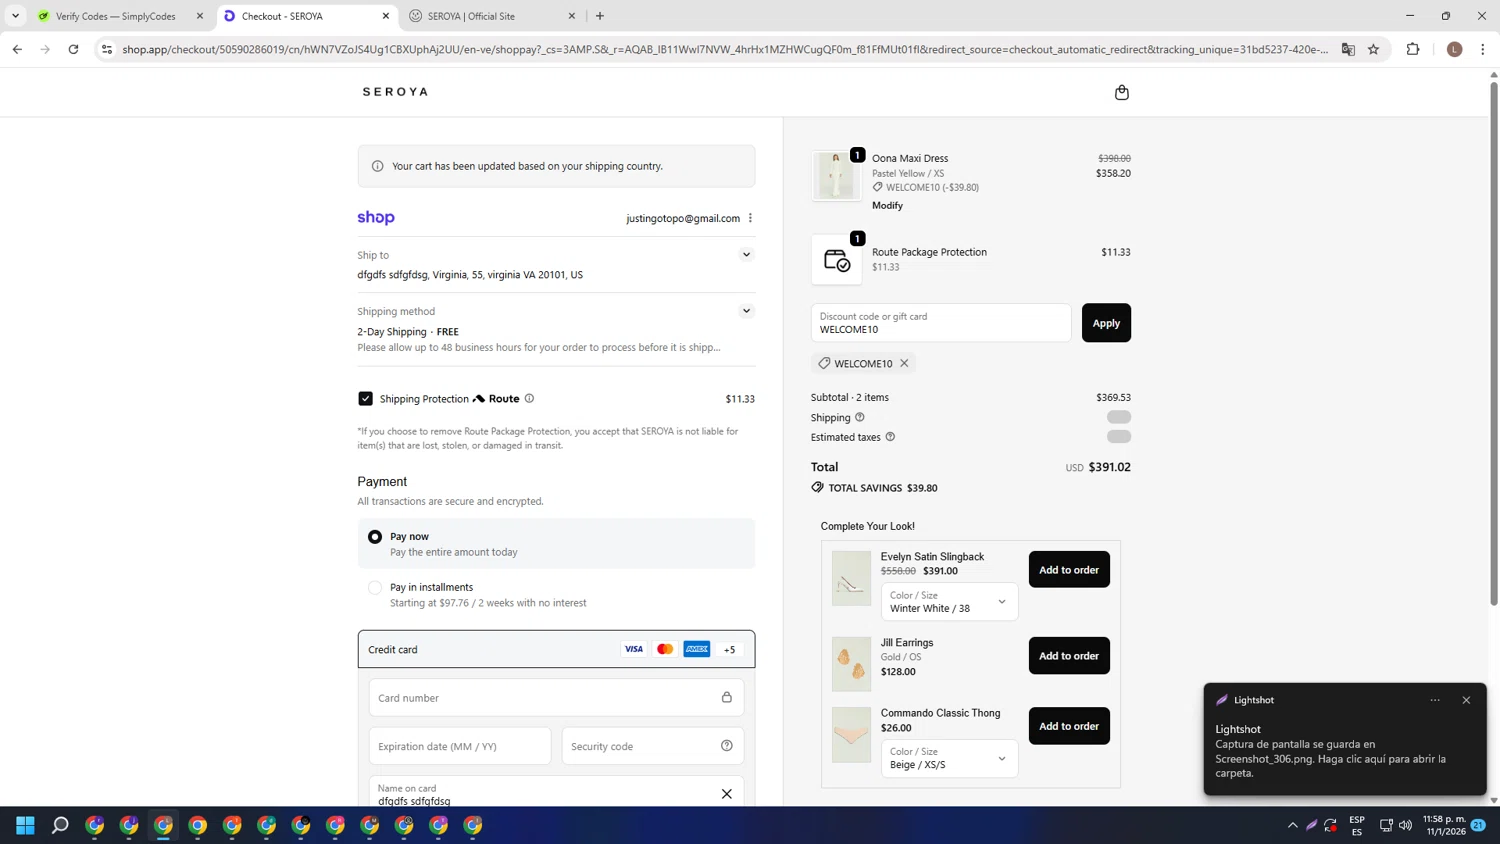
Task: Switch to SEROYA | Official Site tab
Action: point(490,16)
